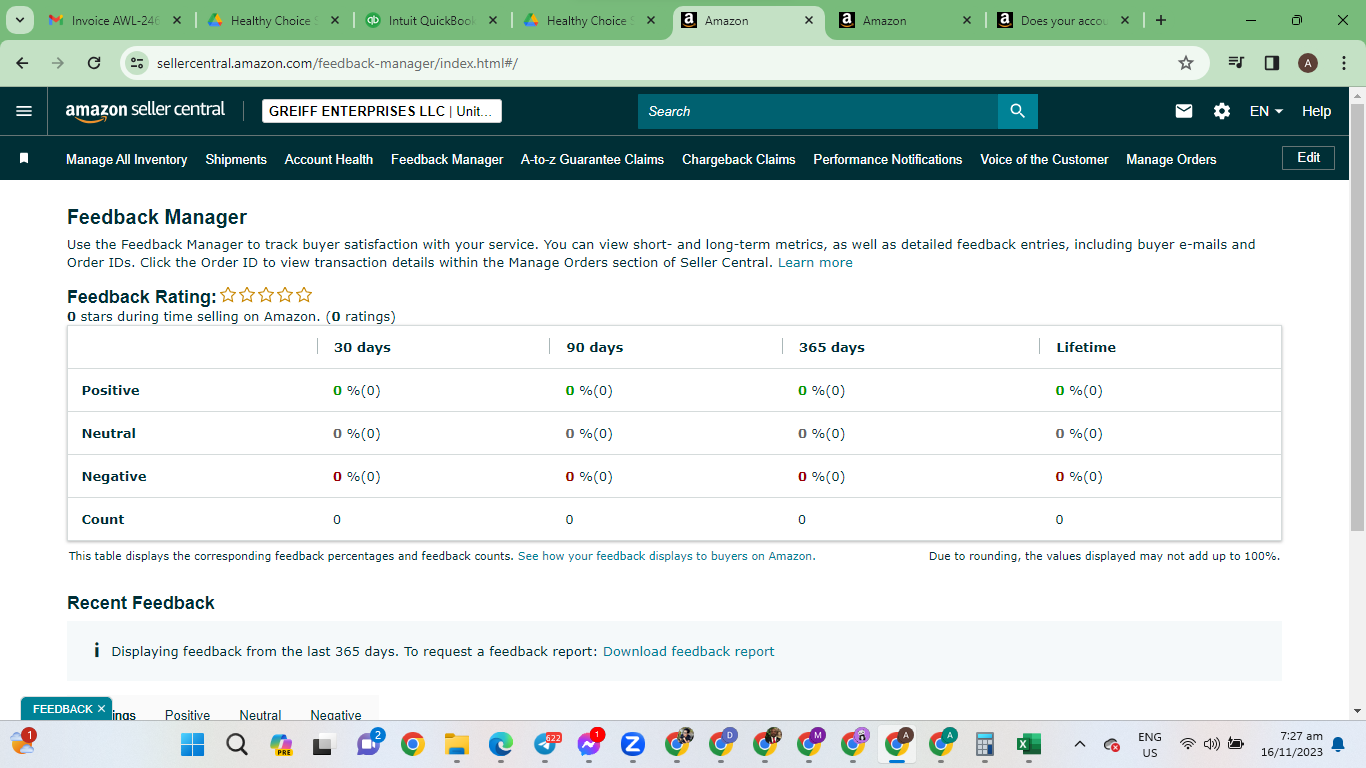Open a new browser tab
Image resolution: width=1366 pixels, height=768 pixels.
click(1161, 20)
